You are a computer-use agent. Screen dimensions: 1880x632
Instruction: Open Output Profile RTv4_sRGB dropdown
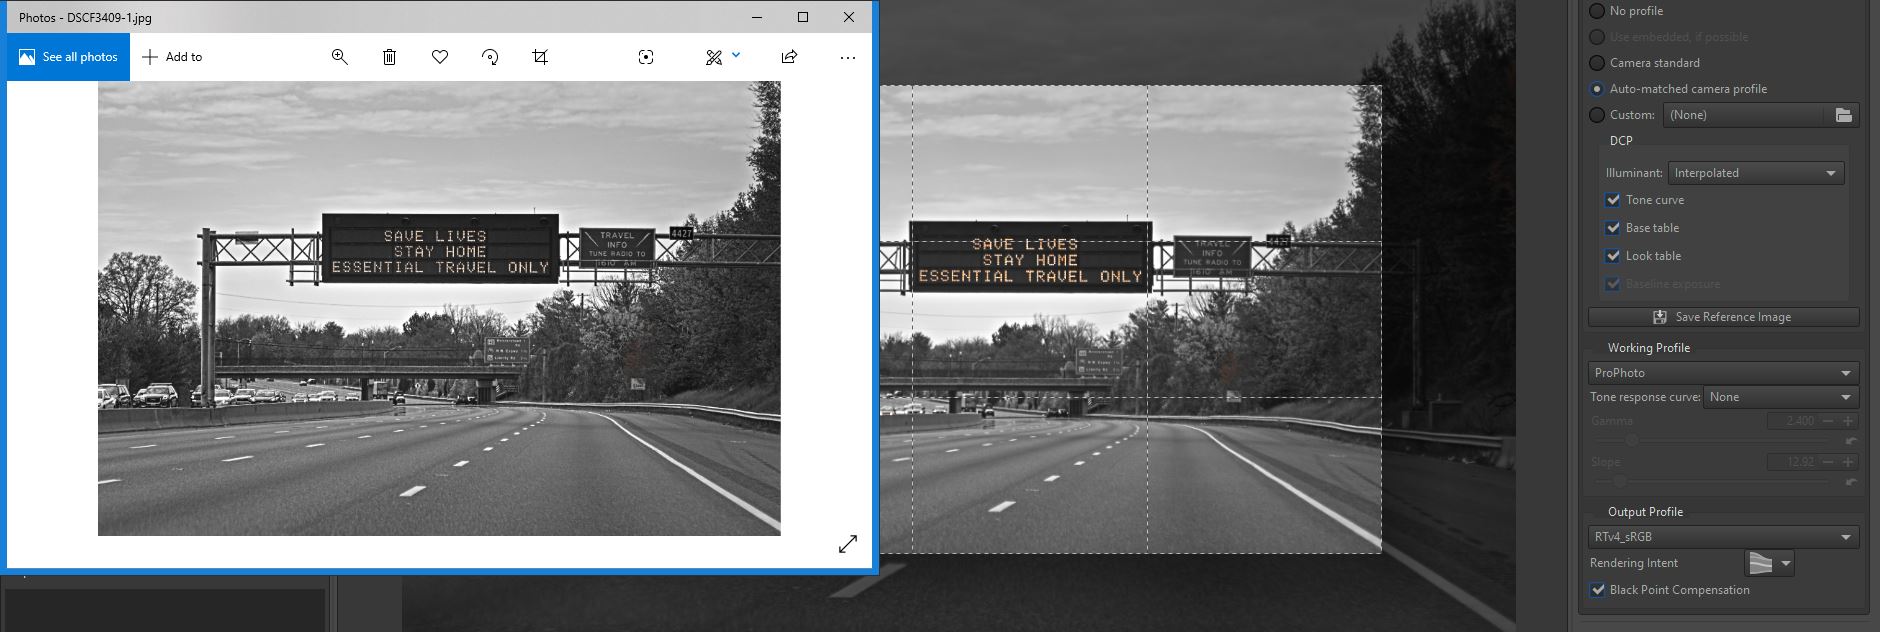click(1723, 537)
